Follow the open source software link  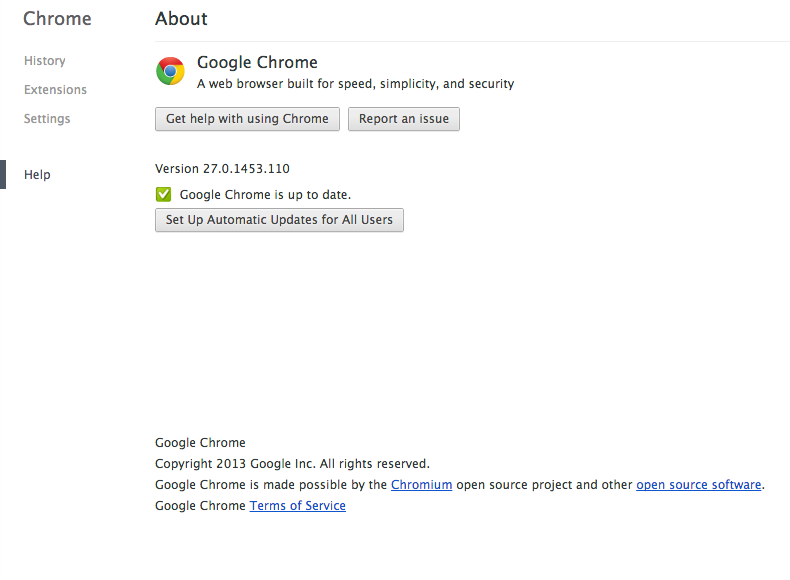click(x=698, y=485)
